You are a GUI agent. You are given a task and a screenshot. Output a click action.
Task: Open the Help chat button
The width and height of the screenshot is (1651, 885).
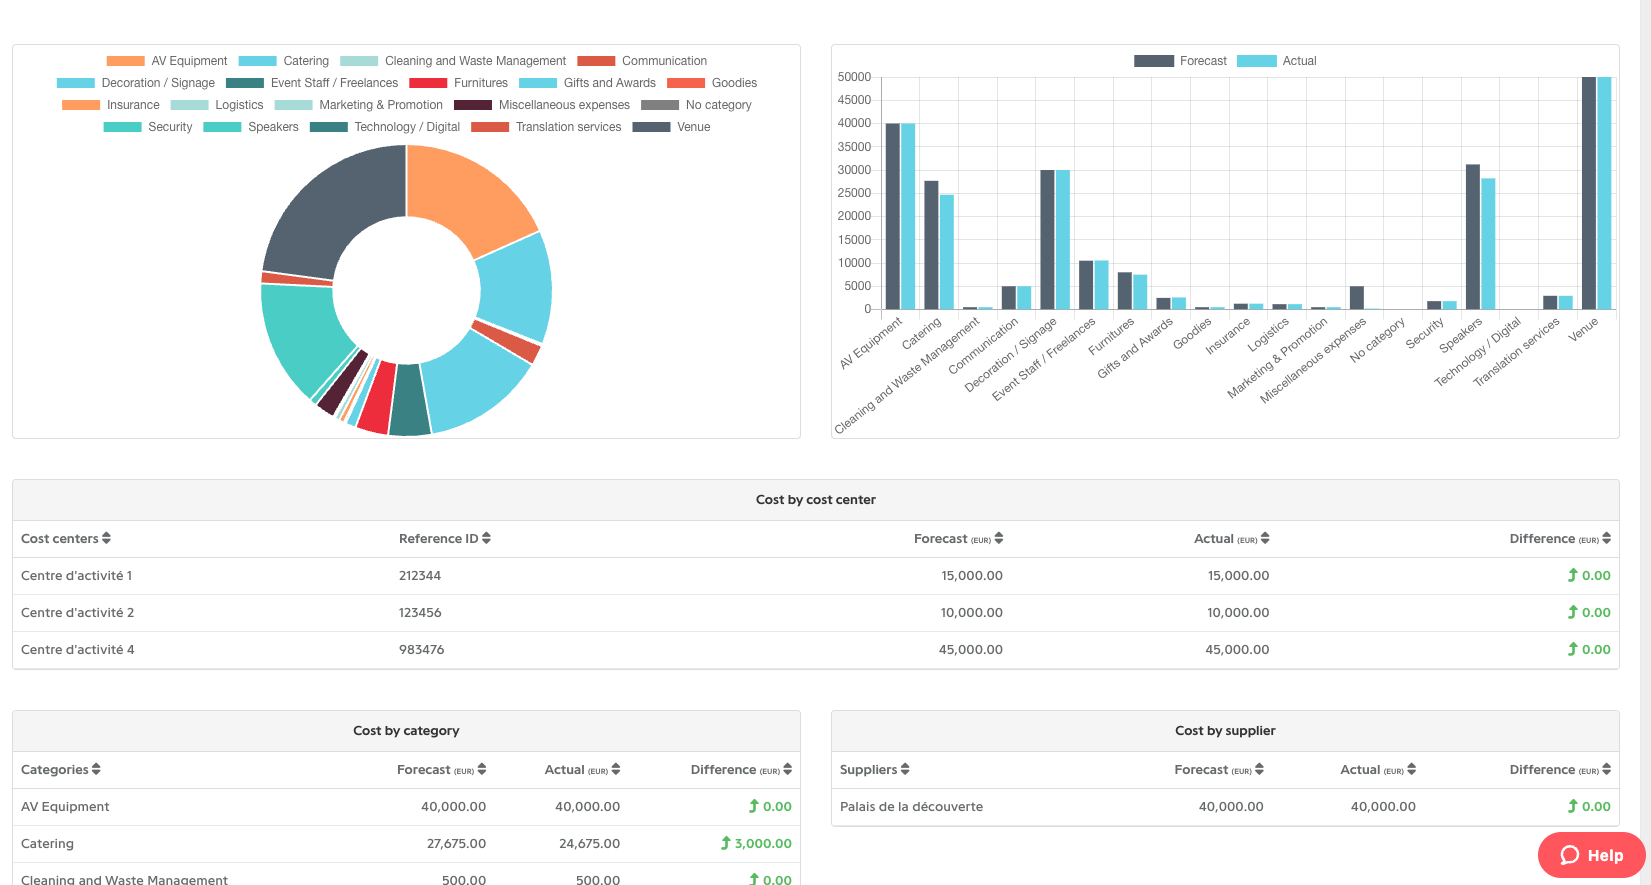click(x=1591, y=855)
